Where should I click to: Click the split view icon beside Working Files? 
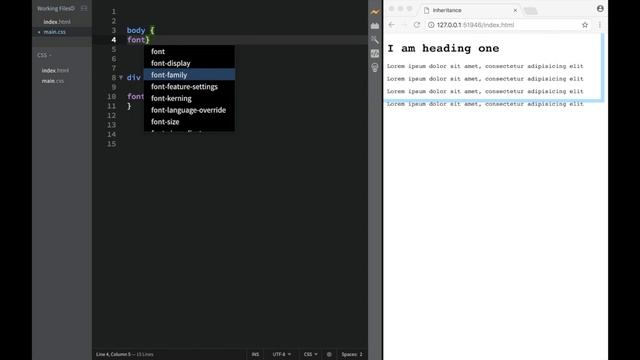pos(84,8)
